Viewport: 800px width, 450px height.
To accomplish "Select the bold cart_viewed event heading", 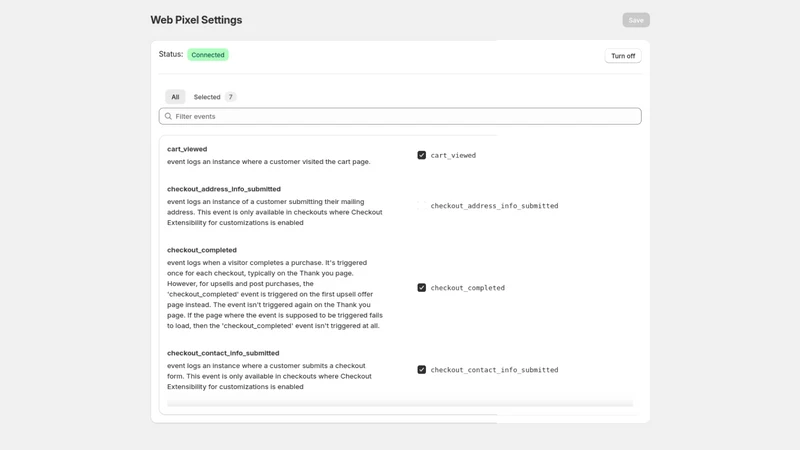I will coord(187,149).
